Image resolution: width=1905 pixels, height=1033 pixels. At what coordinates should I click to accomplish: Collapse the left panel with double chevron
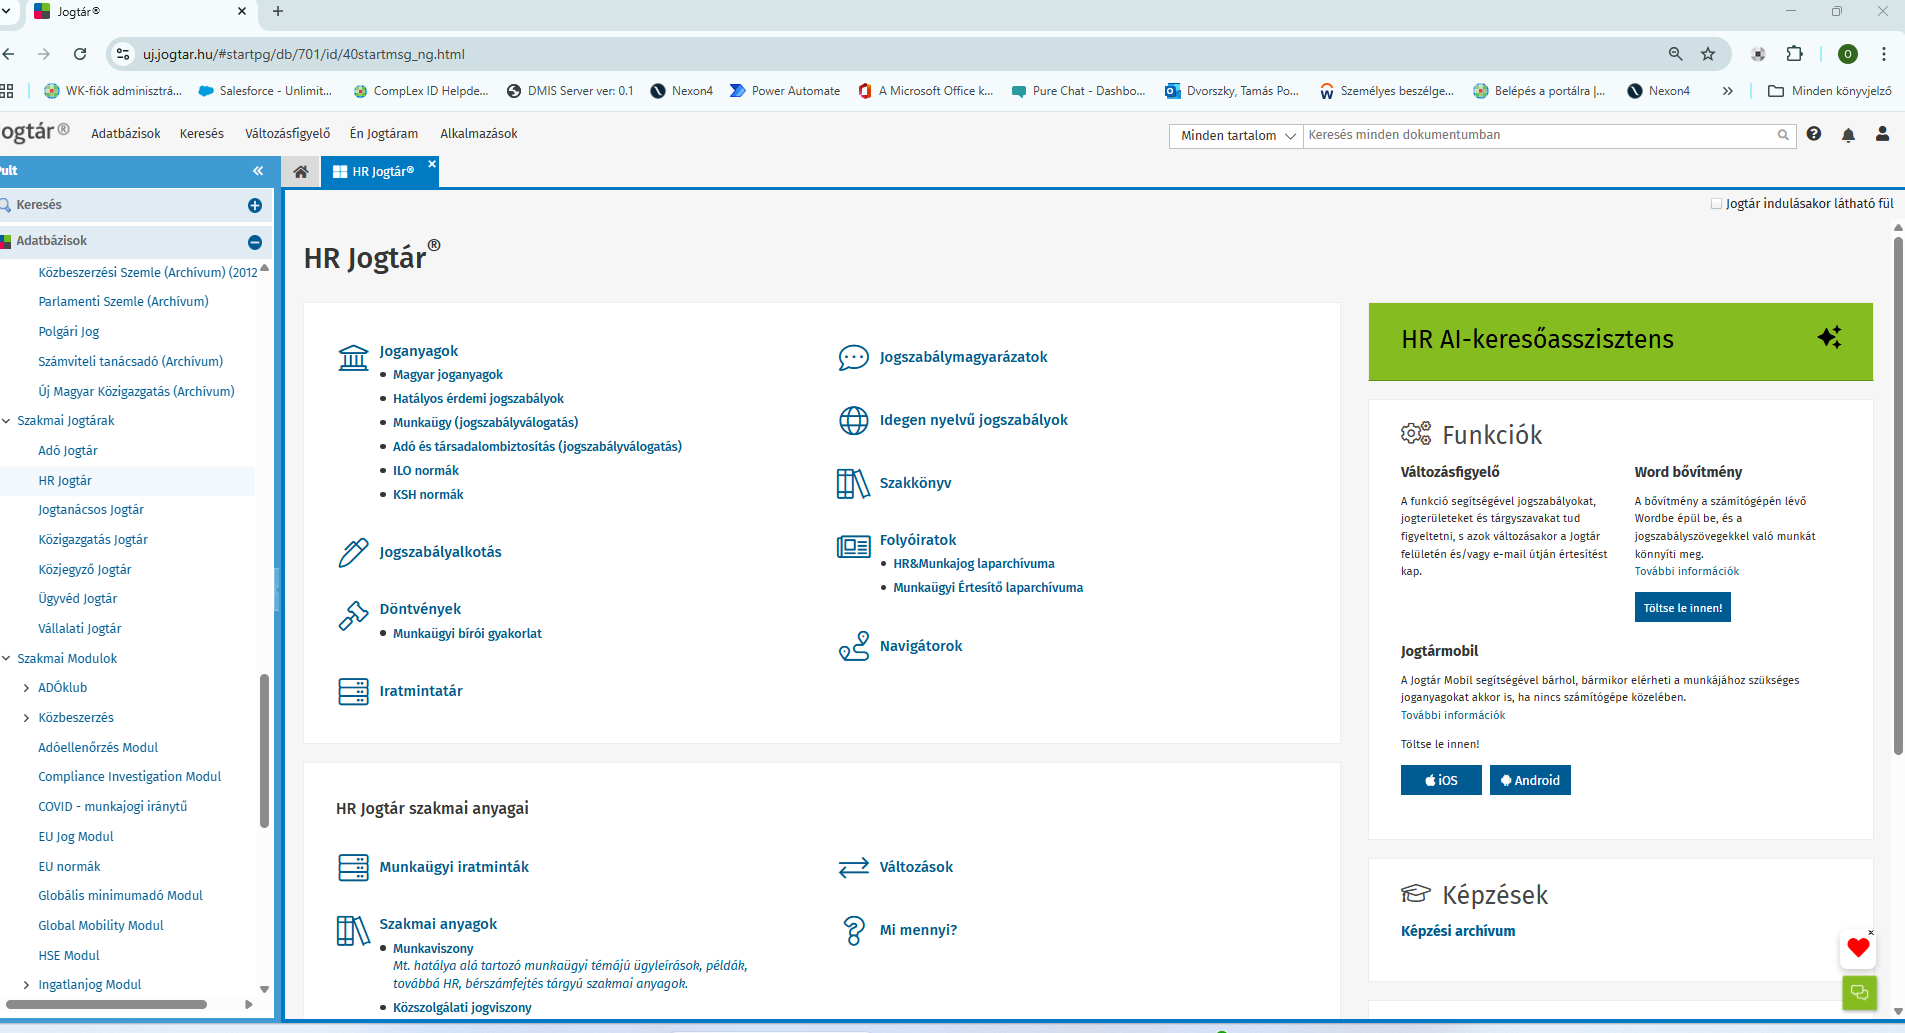(258, 171)
